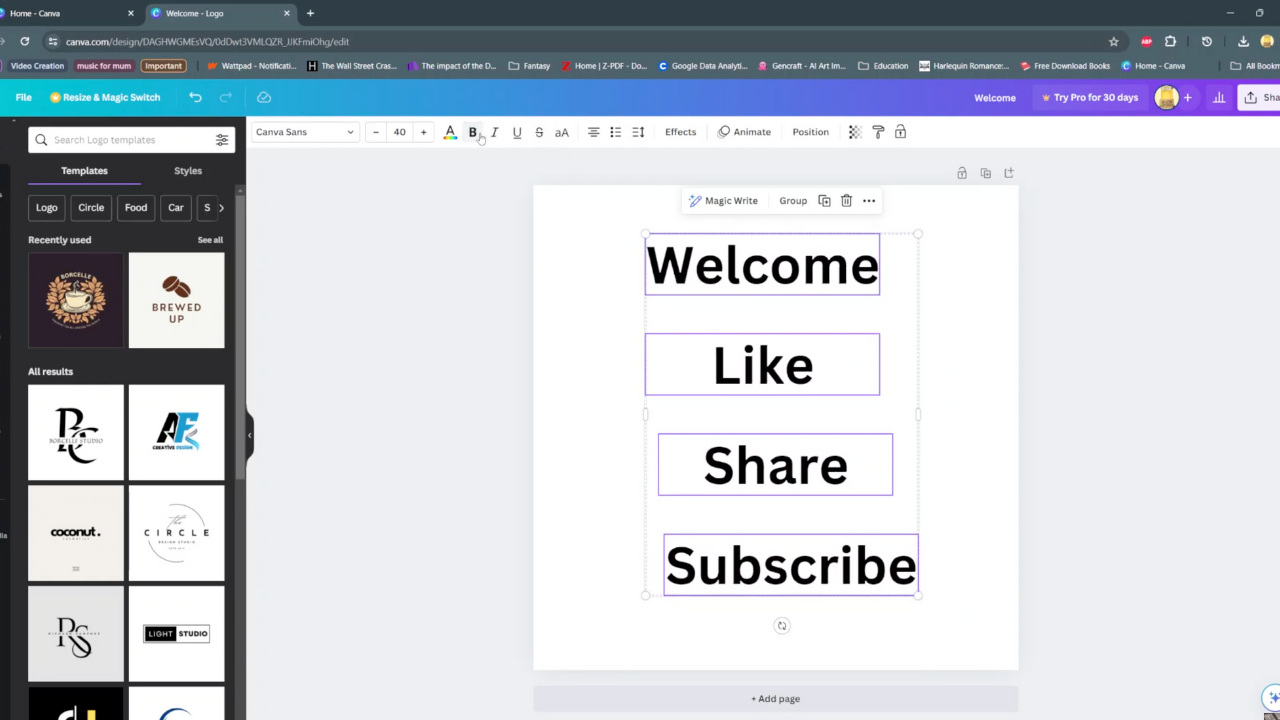Click the Welcome design title
The width and height of the screenshot is (1280, 720).
(x=995, y=97)
